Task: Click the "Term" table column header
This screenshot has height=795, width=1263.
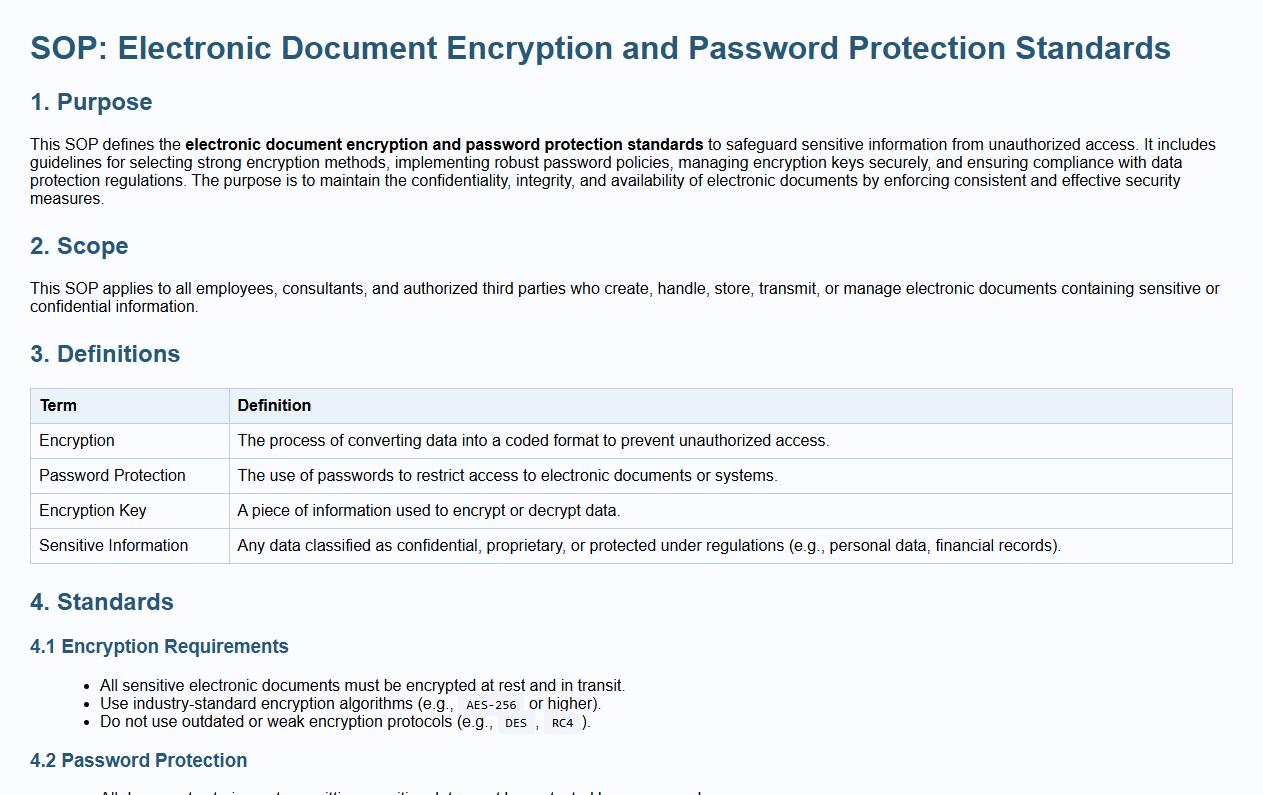Action: 58,406
